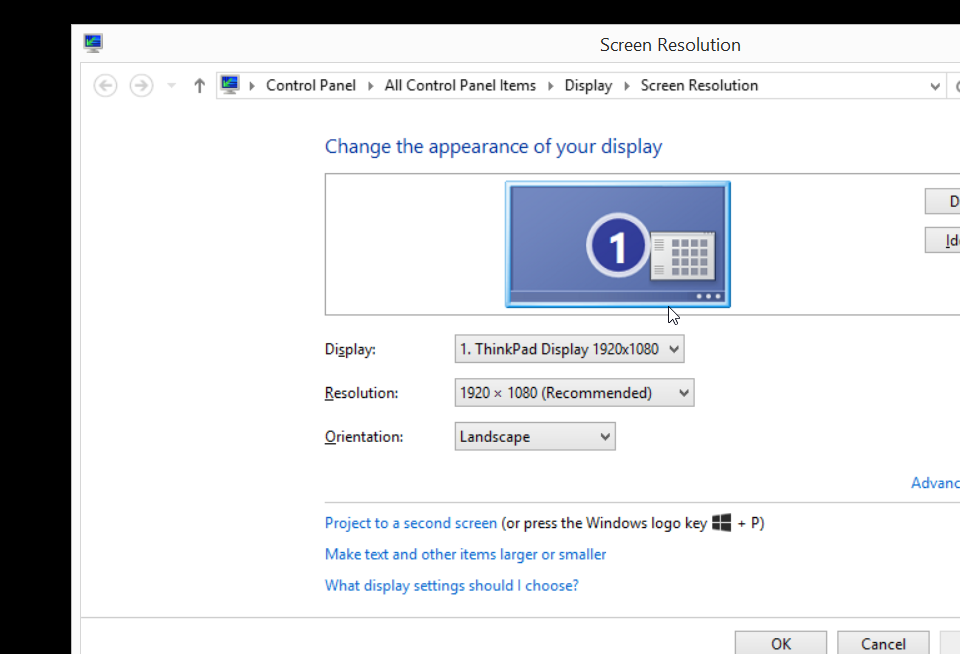The image size is (960, 654).
Task: Click the Display: label
Action: (350, 350)
